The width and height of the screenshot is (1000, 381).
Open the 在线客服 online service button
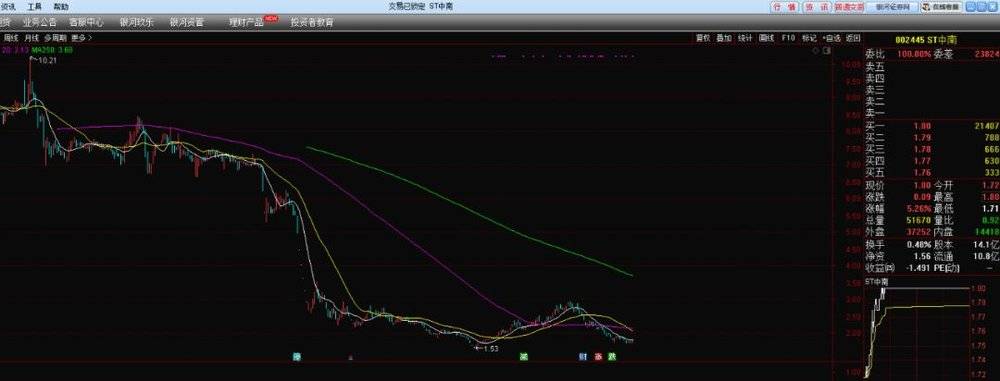click(942, 6)
